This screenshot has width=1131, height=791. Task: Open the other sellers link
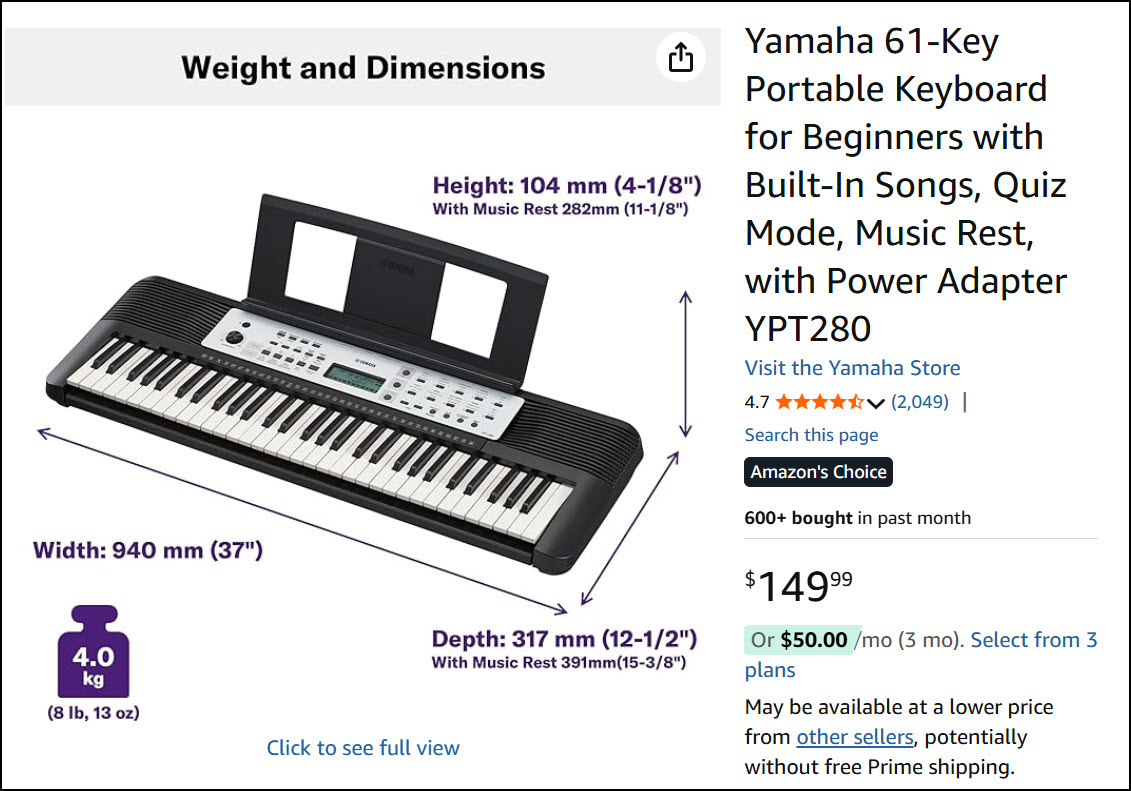click(x=854, y=737)
